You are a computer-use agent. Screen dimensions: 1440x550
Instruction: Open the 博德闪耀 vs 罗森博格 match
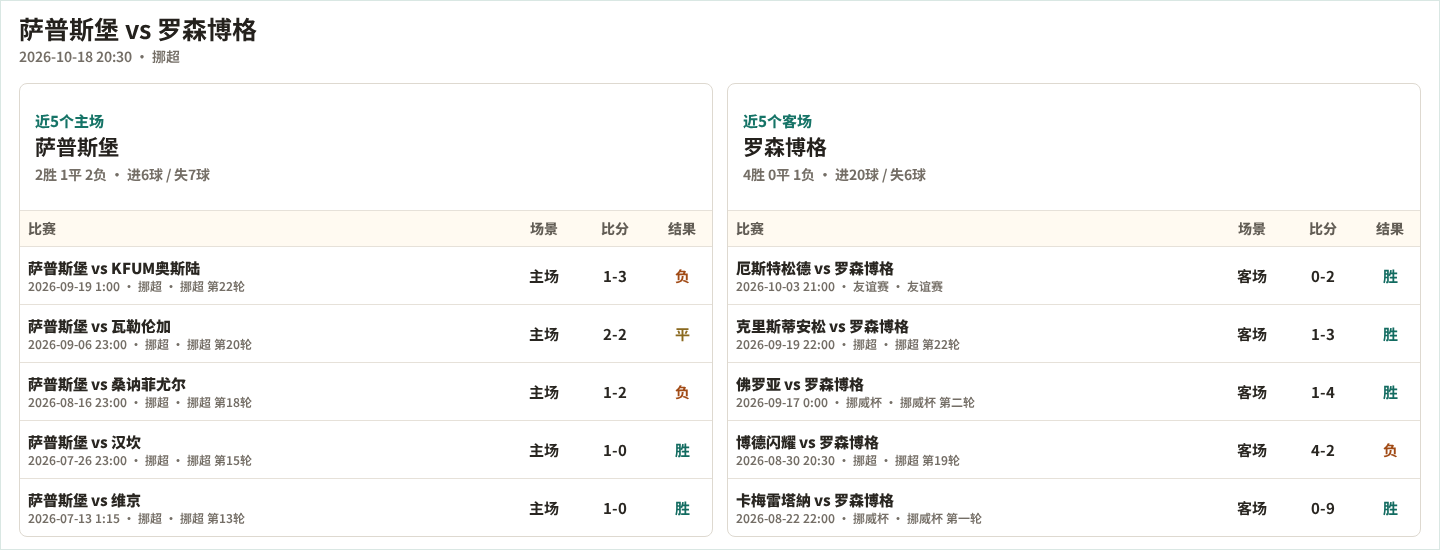coord(1074,450)
